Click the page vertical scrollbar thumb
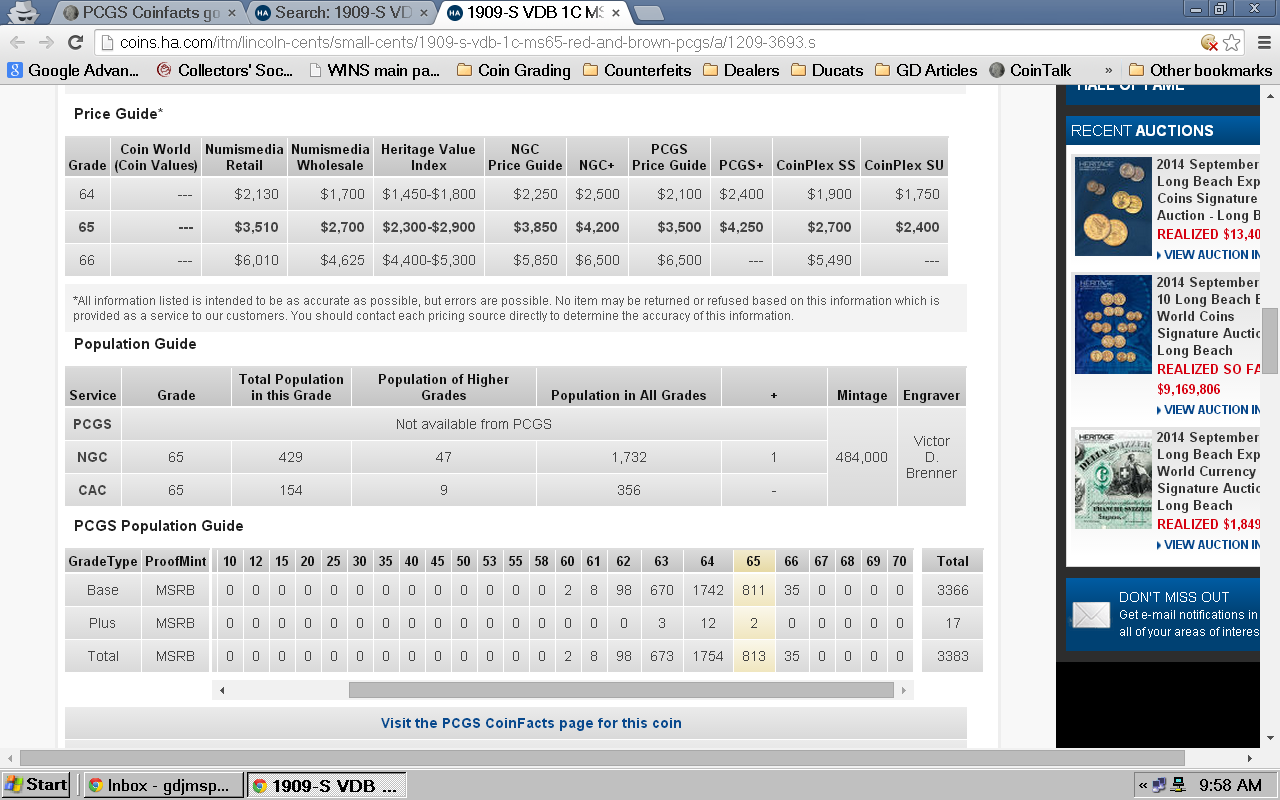The height and width of the screenshot is (800, 1280). tap(1270, 341)
